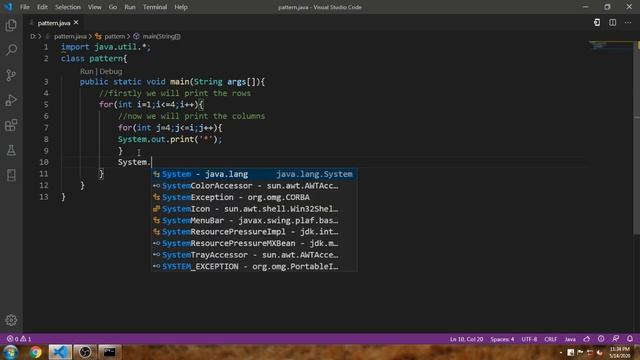This screenshot has height=360, width=640.
Task: Open the Search view in activity bar
Action: pos(11,50)
